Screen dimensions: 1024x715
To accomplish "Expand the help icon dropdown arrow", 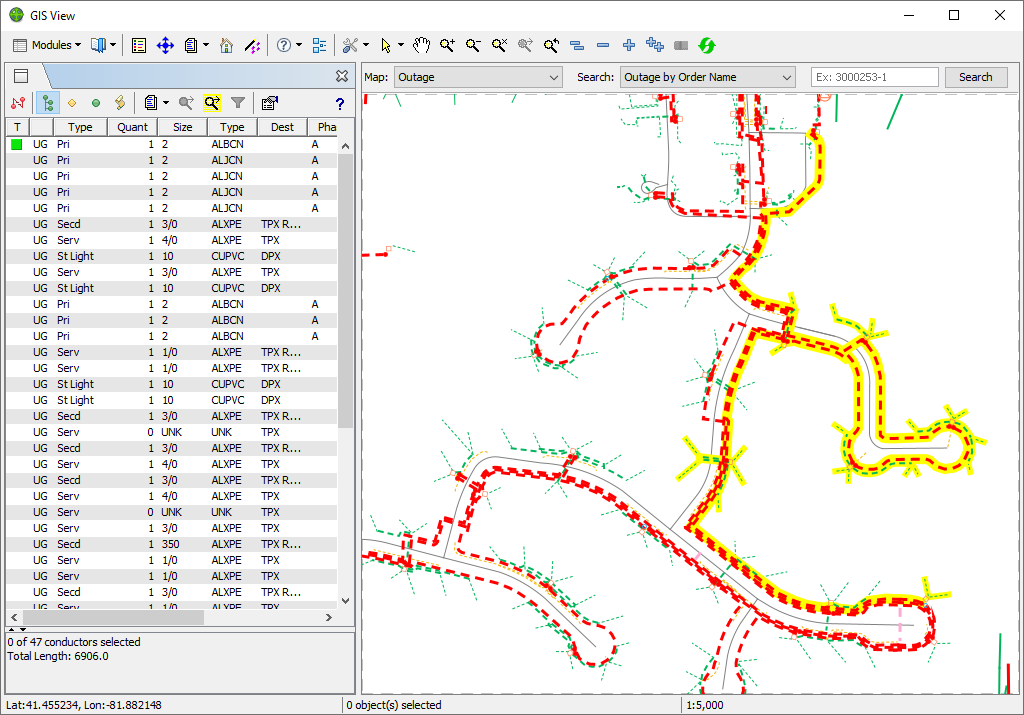I will tap(299, 45).
